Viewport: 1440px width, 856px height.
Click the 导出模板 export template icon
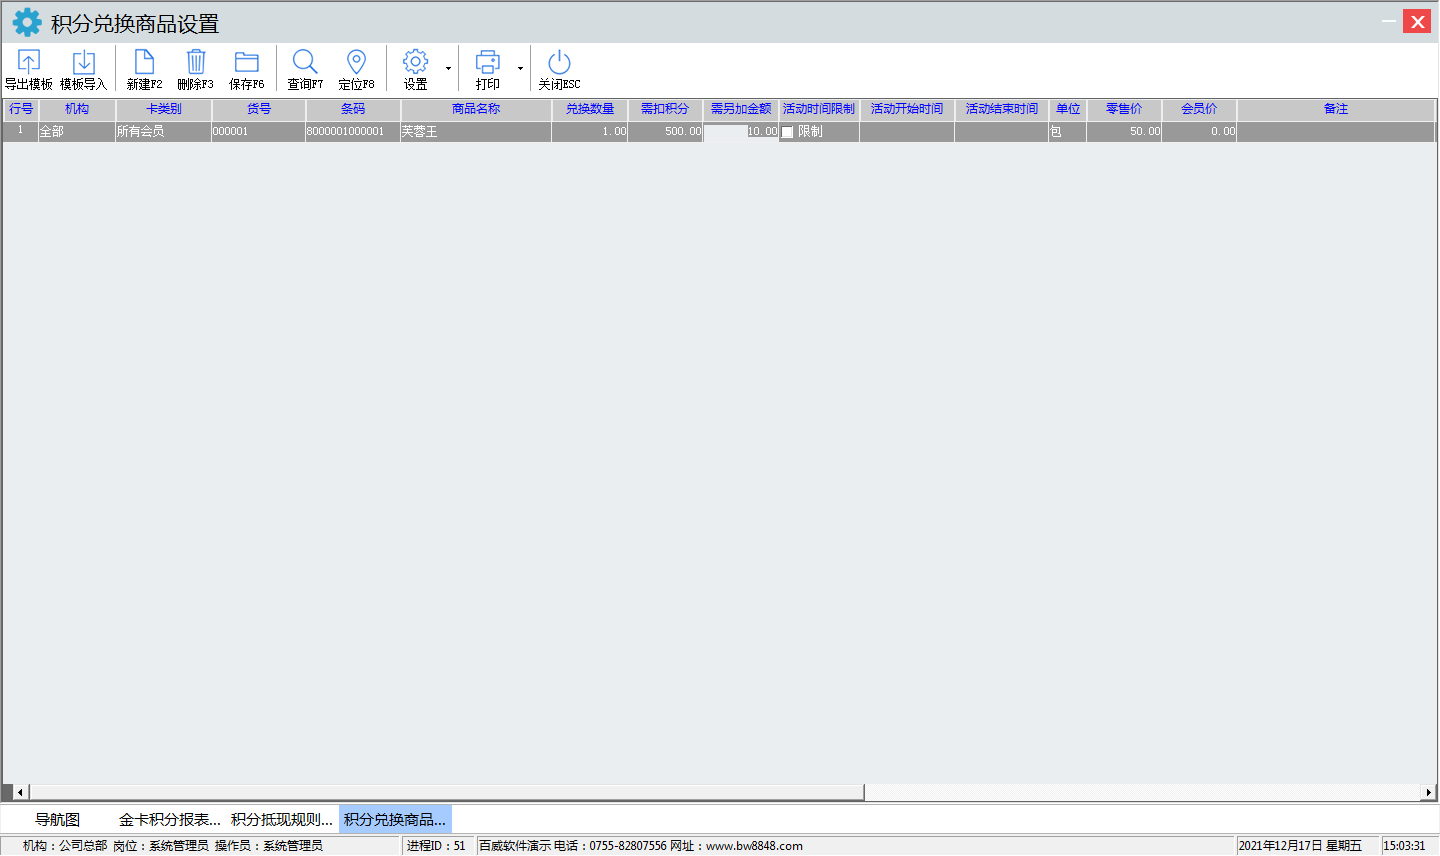29,62
